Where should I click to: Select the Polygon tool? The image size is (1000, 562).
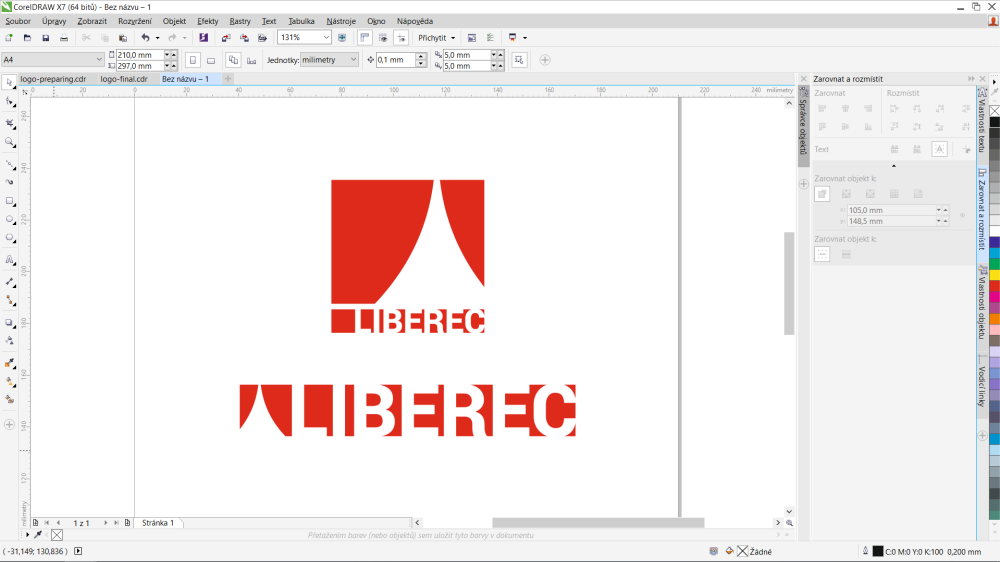(9, 238)
